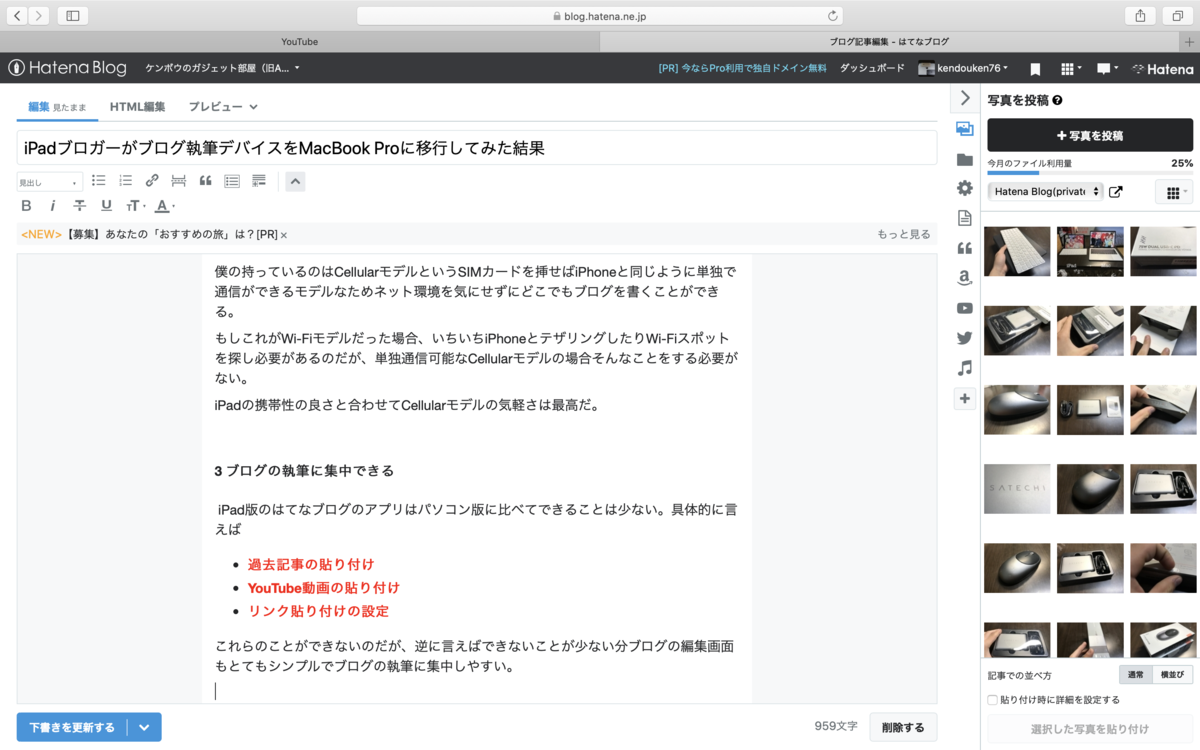Underline the selected text
The height and width of the screenshot is (750, 1200).
point(106,206)
